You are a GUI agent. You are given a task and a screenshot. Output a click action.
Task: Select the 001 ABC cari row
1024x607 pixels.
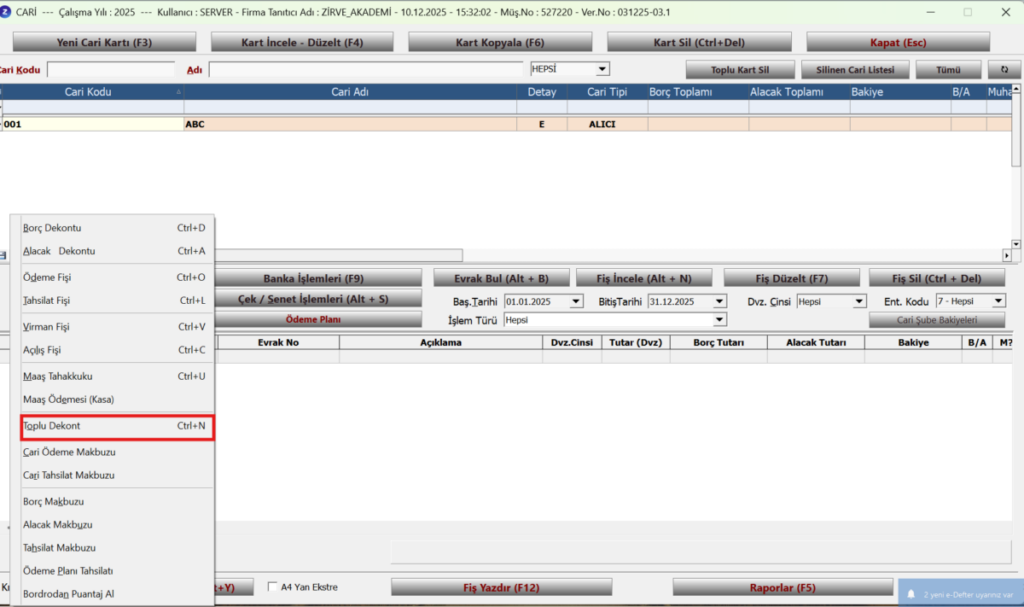click(x=506, y=124)
